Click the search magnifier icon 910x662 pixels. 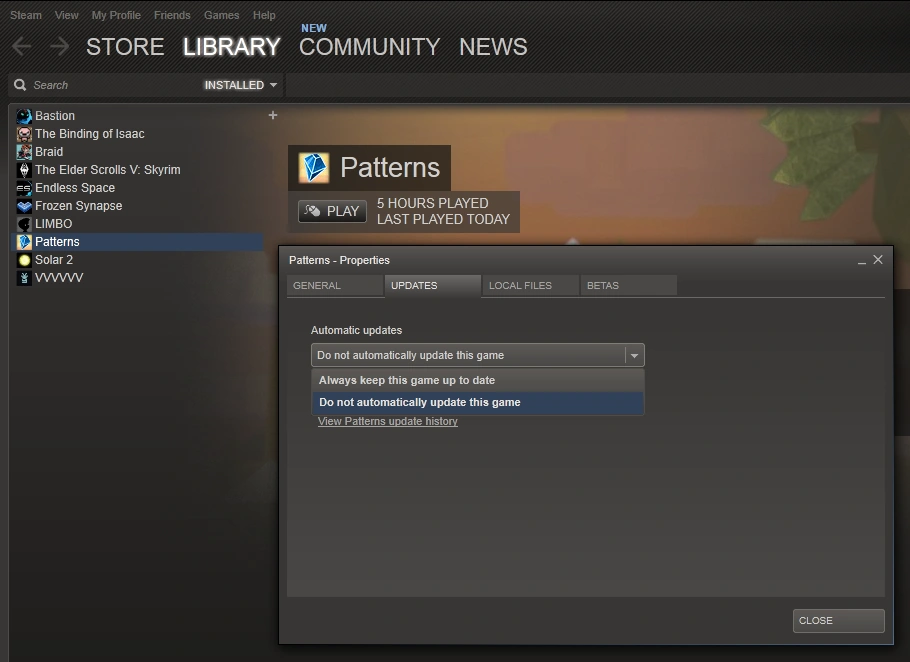pos(20,85)
